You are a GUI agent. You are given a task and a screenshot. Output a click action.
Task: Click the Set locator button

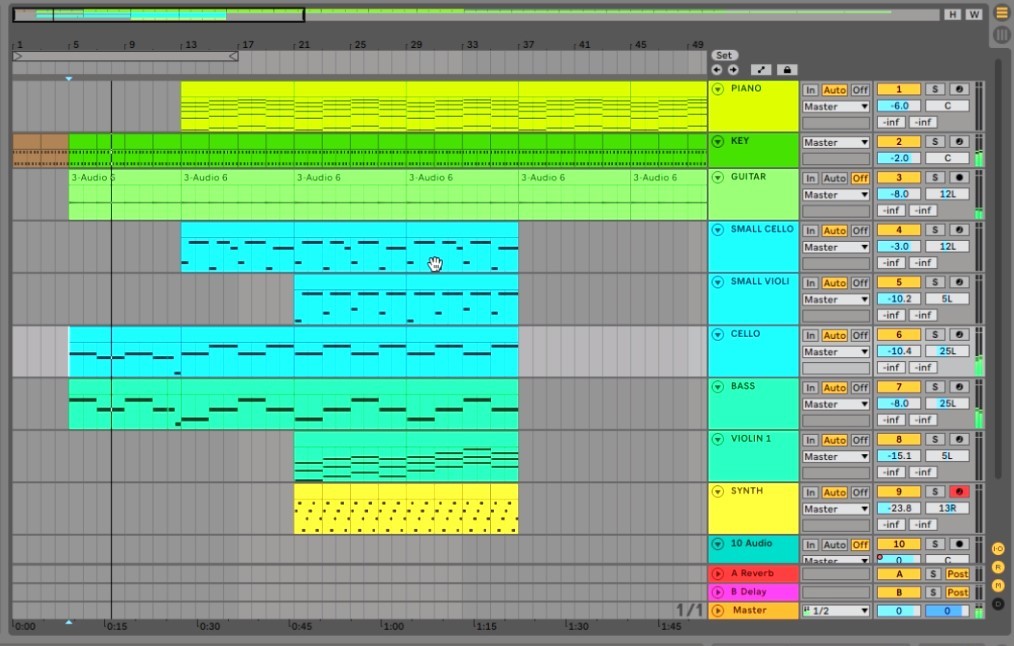(x=724, y=55)
